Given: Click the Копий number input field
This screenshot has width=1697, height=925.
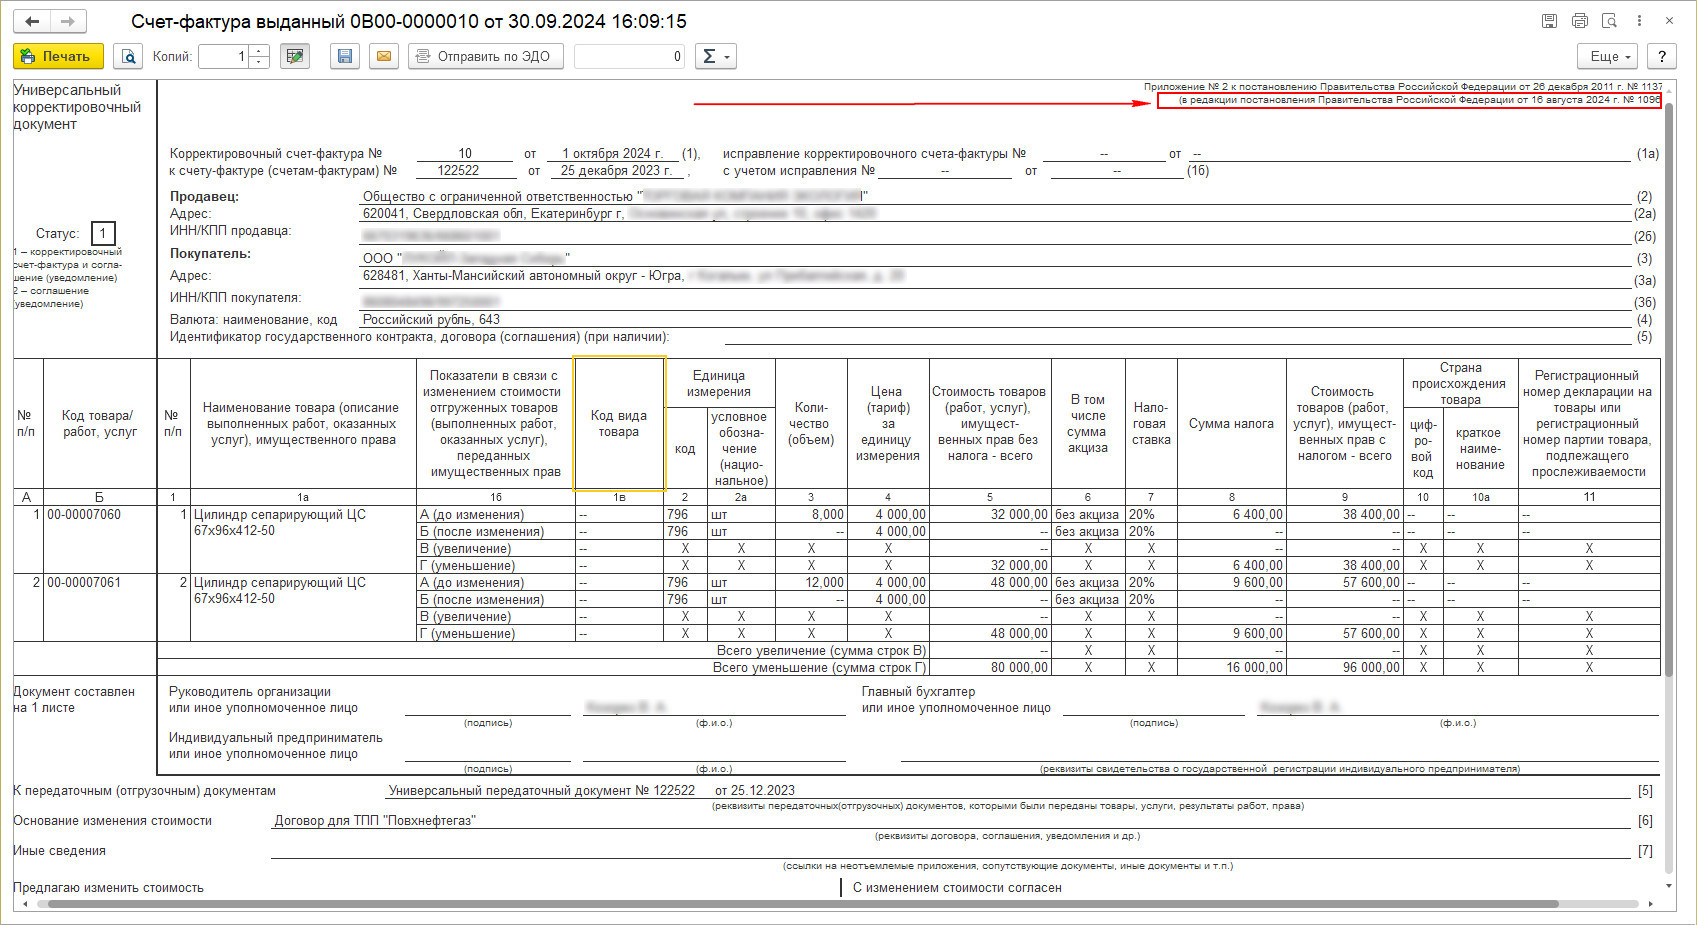Looking at the screenshot, I should pyautogui.click(x=222, y=57).
